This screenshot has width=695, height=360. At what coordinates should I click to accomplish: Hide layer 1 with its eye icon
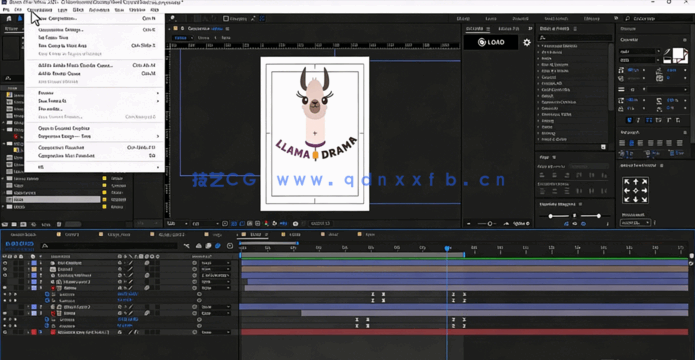(x=5, y=263)
